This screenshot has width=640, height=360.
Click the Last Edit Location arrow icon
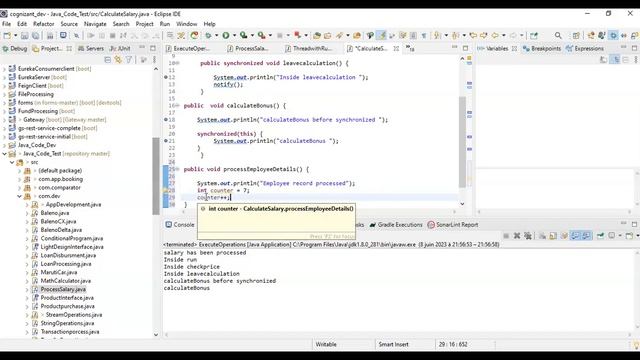[473, 36]
